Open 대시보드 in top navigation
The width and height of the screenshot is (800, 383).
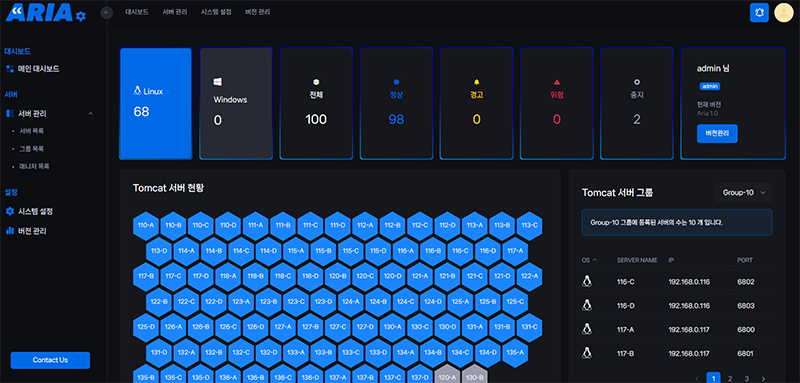(137, 12)
